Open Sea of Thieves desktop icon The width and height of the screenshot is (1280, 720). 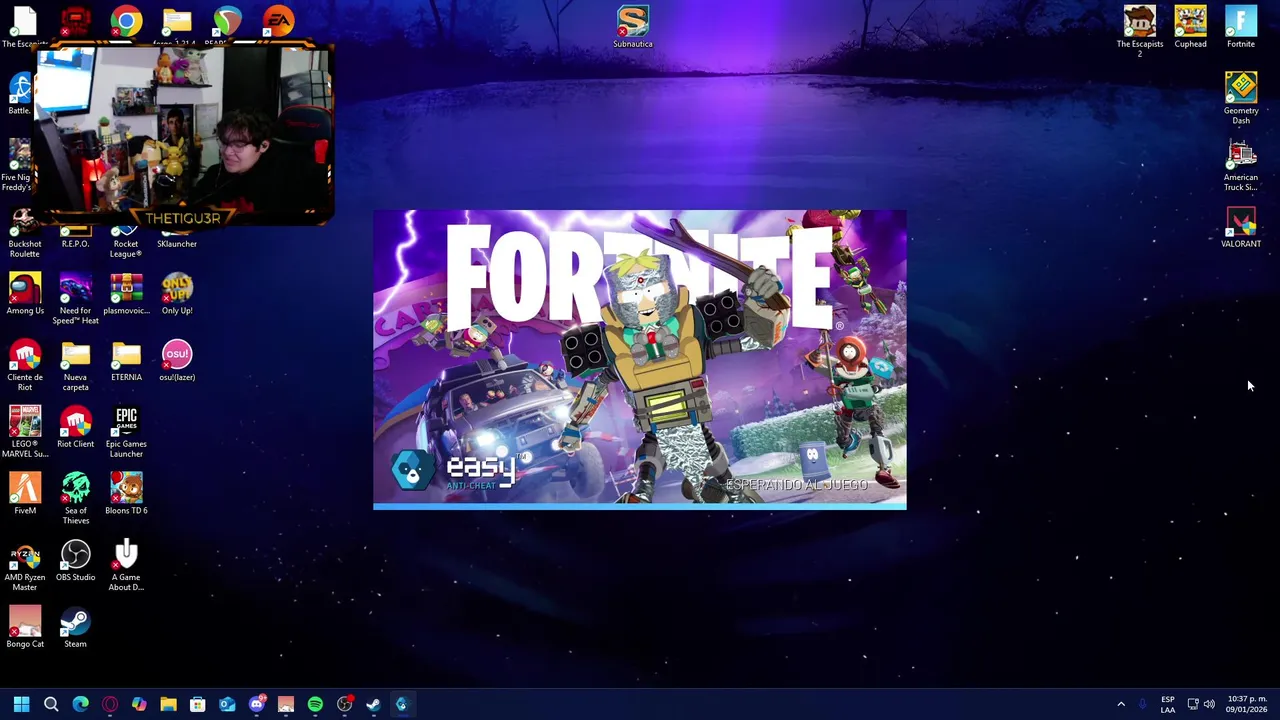tap(75, 498)
